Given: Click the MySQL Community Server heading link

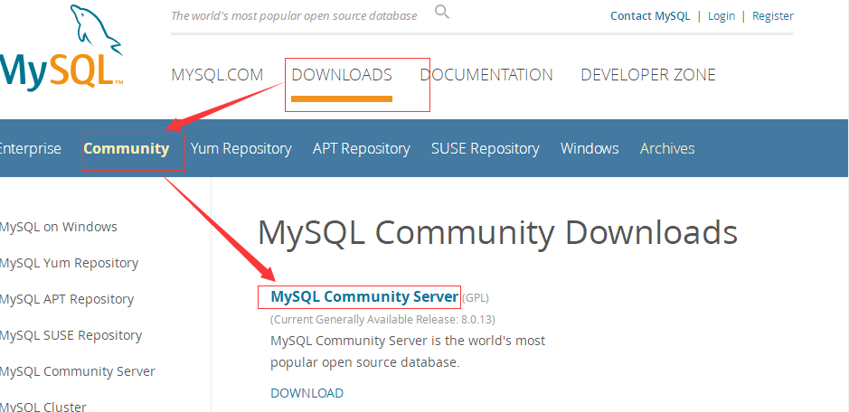Looking at the screenshot, I should tap(364, 297).
